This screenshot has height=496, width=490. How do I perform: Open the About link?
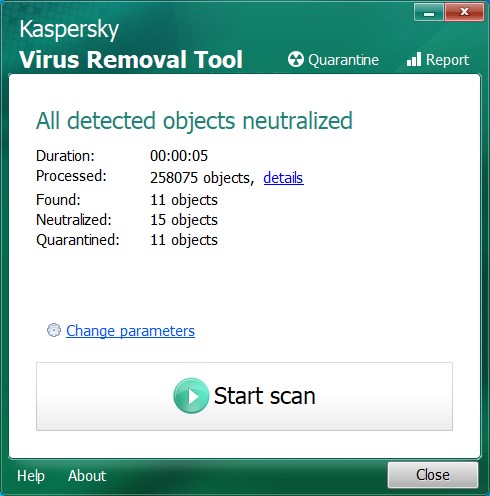[x=87, y=476]
